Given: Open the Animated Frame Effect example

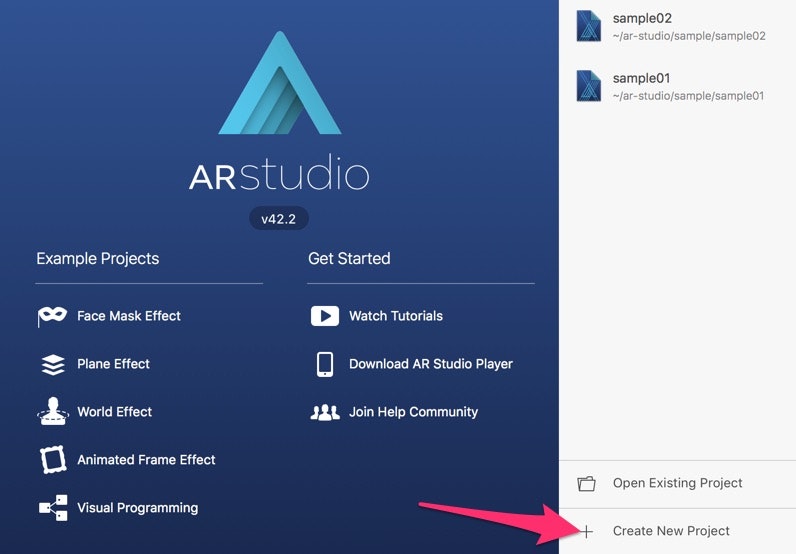Looking at the screenshot, I should [x=146, y=460].
